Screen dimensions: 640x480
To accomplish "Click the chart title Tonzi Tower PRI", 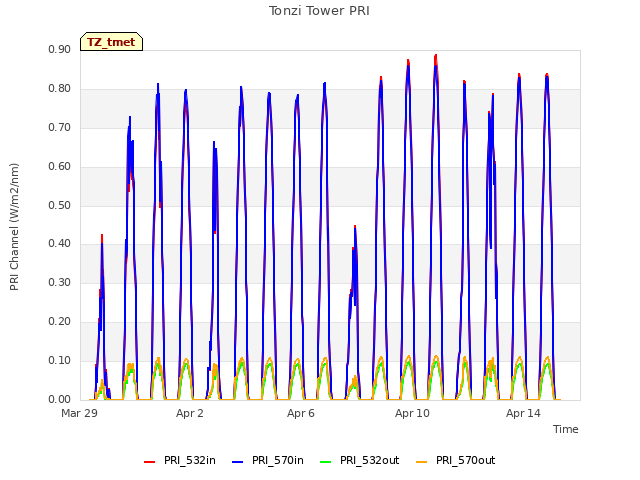I will point(319,11).
